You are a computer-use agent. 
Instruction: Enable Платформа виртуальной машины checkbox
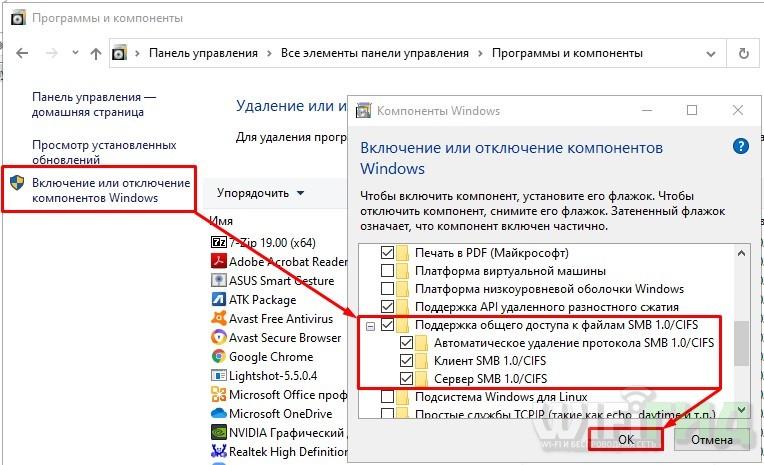pos(387,271)
